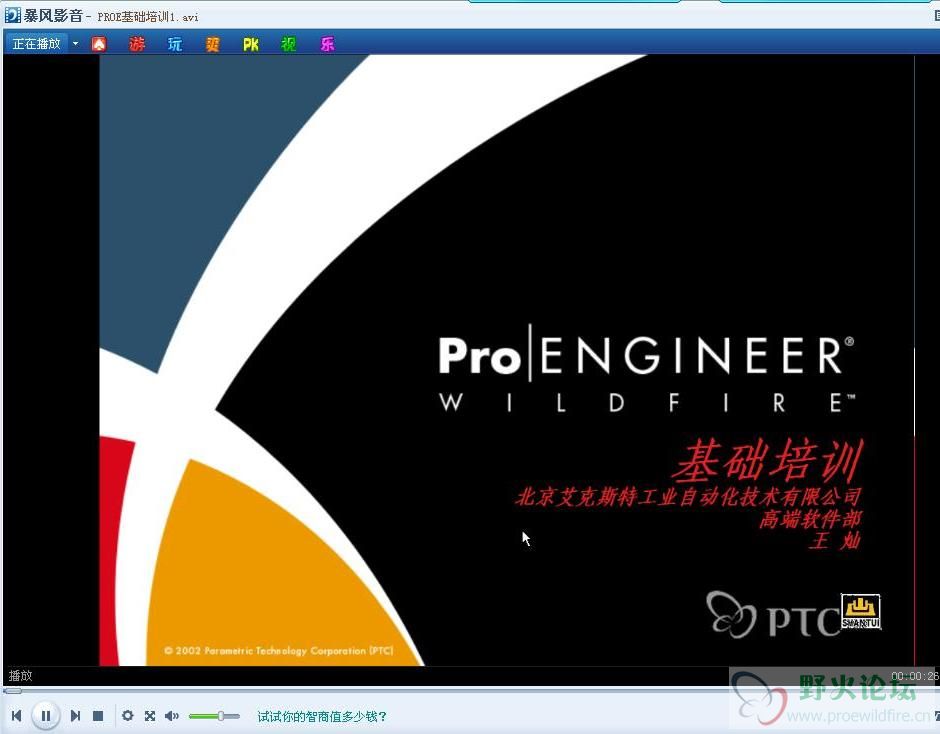
Task: Open the home icon in top toolbar
Action: click(99, 44)
